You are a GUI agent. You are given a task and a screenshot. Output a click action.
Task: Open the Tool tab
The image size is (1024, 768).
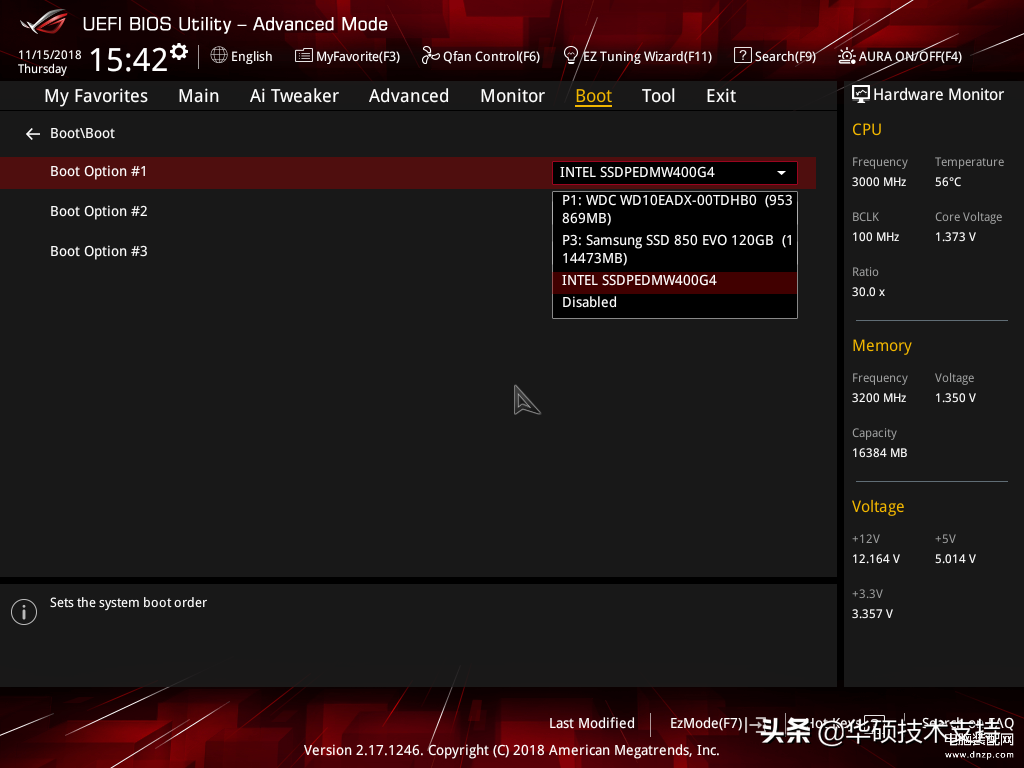658,96
